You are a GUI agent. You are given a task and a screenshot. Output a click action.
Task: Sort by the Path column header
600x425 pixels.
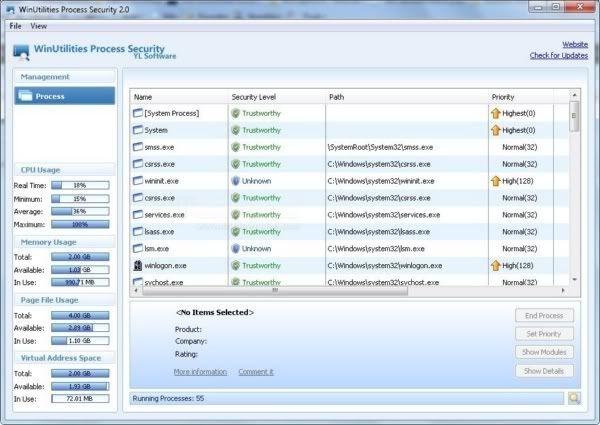click(x=407, y=97)
